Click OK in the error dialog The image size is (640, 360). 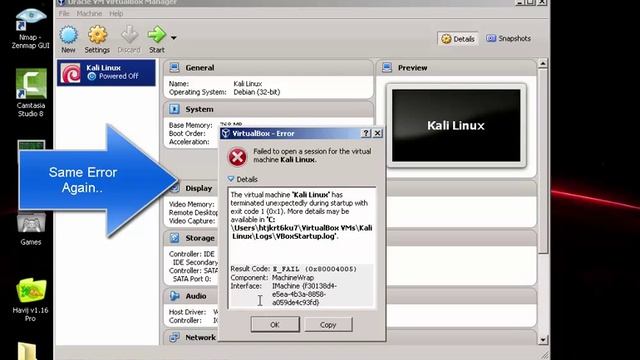[275, 325]
